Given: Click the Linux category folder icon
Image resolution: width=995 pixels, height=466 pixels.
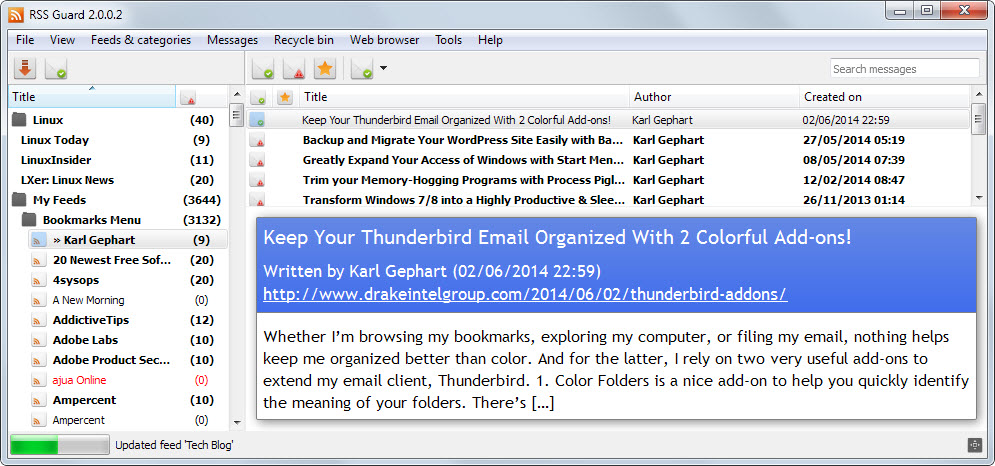Looking at the screenshot, I should tap(20, 119).
